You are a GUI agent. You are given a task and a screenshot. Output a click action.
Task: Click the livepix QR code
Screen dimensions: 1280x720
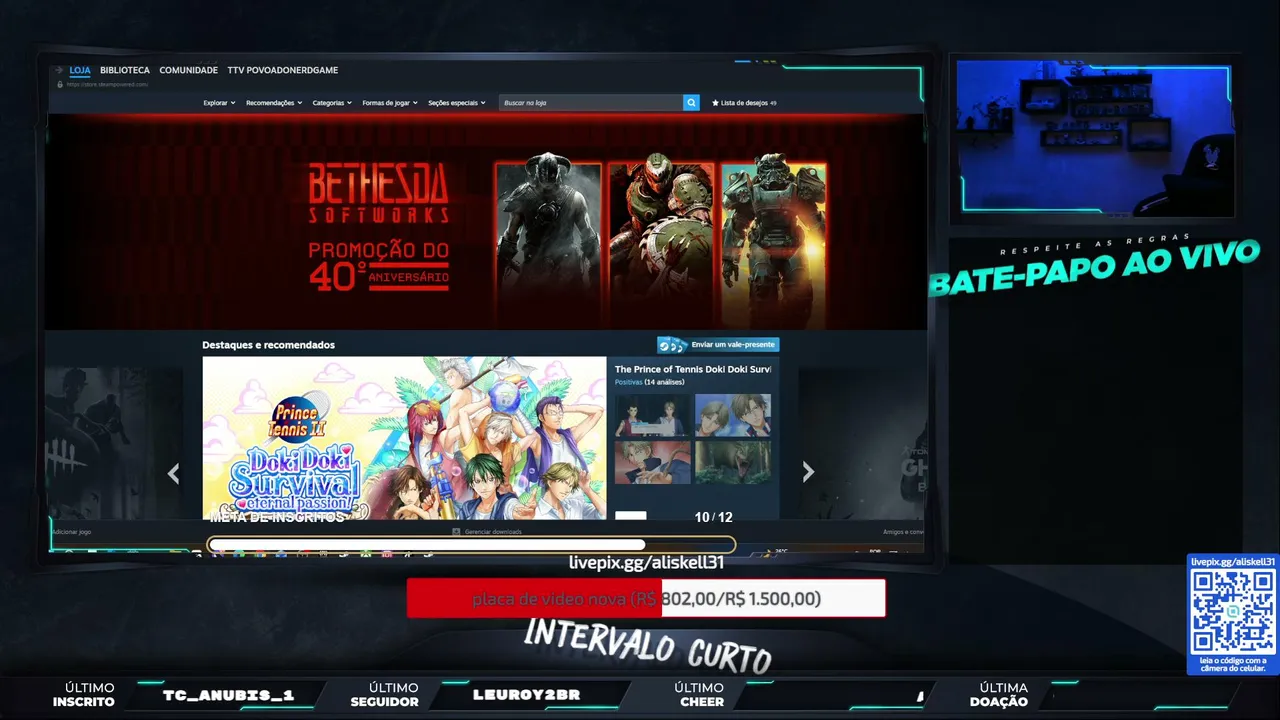click(1232, 611)
